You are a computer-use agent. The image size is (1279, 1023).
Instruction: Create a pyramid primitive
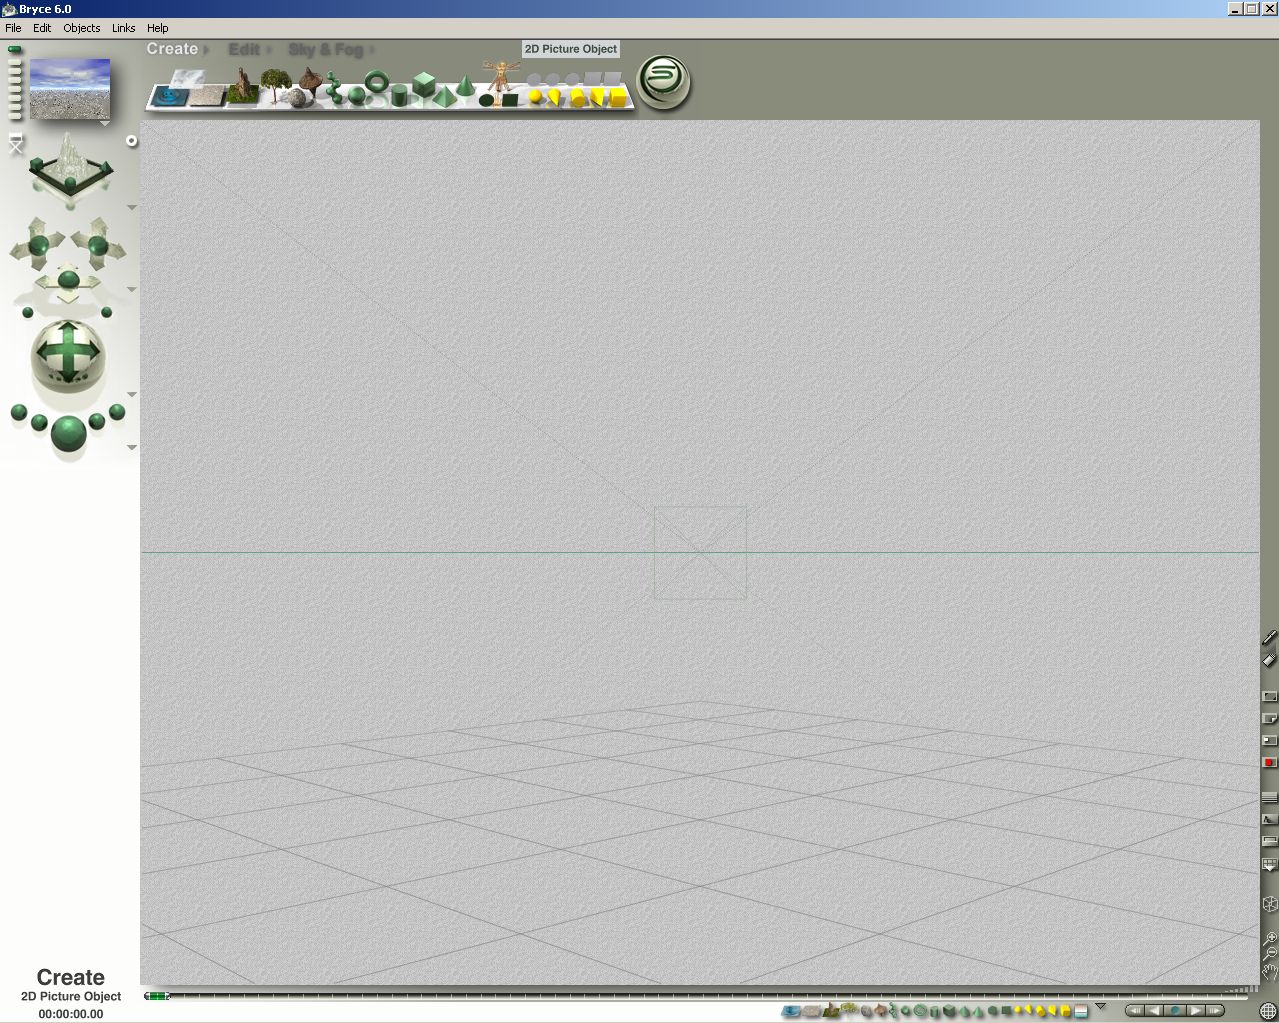tap(445, 97)
